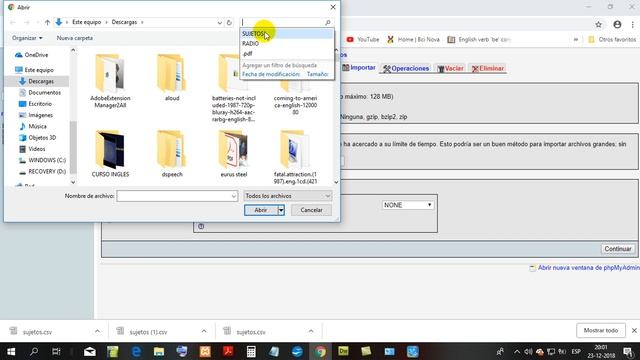Open the YouTube bookmark

(x=363, y=40)
